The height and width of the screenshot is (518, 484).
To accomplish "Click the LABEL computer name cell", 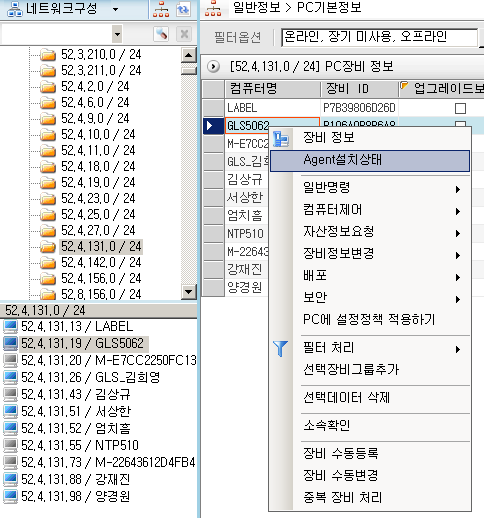I will point(273,108).
